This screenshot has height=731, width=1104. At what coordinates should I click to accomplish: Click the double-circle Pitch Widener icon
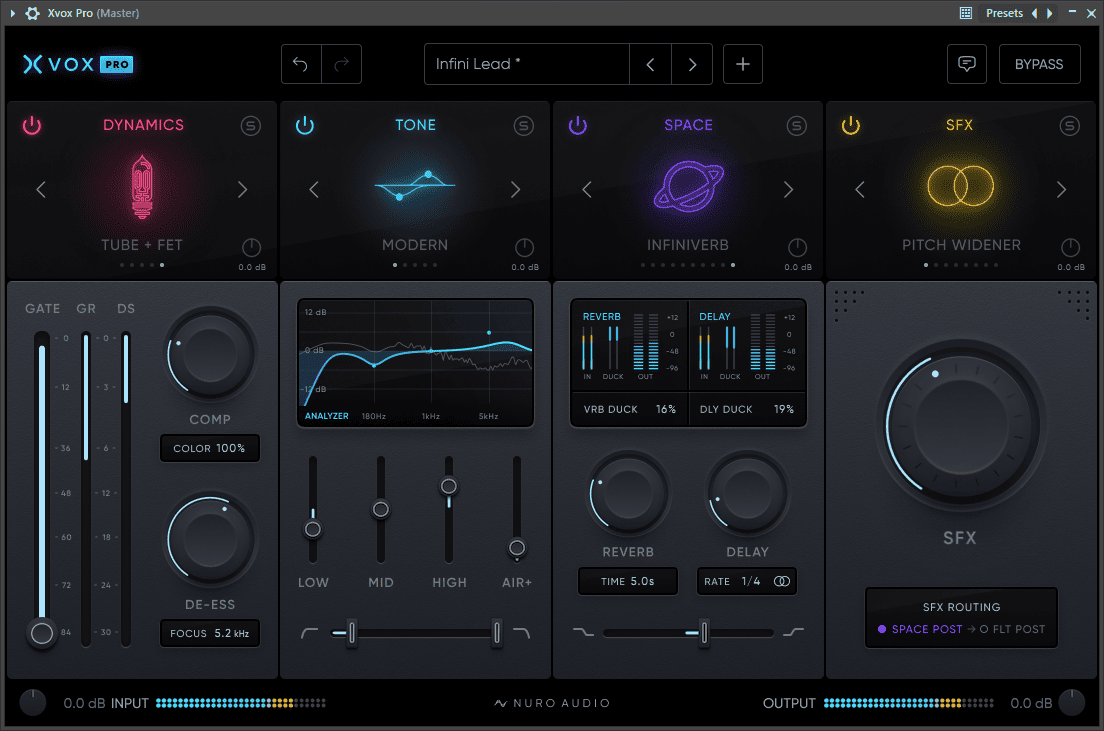[x=960, y=186]
